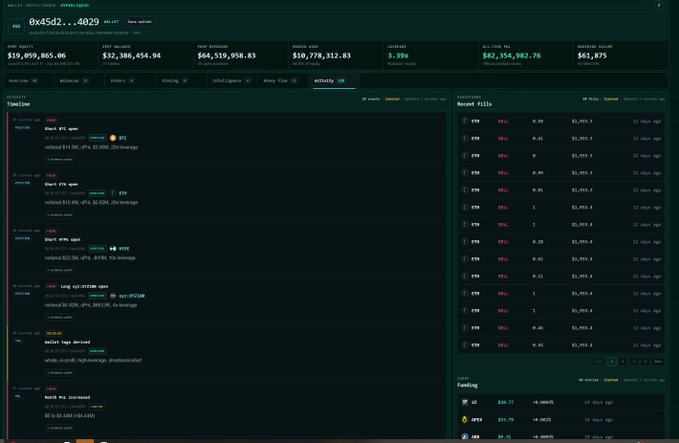Viewport: 679px width, 443px height.
Task: Go to Recent fills page 3
Action: coord(634,361)
